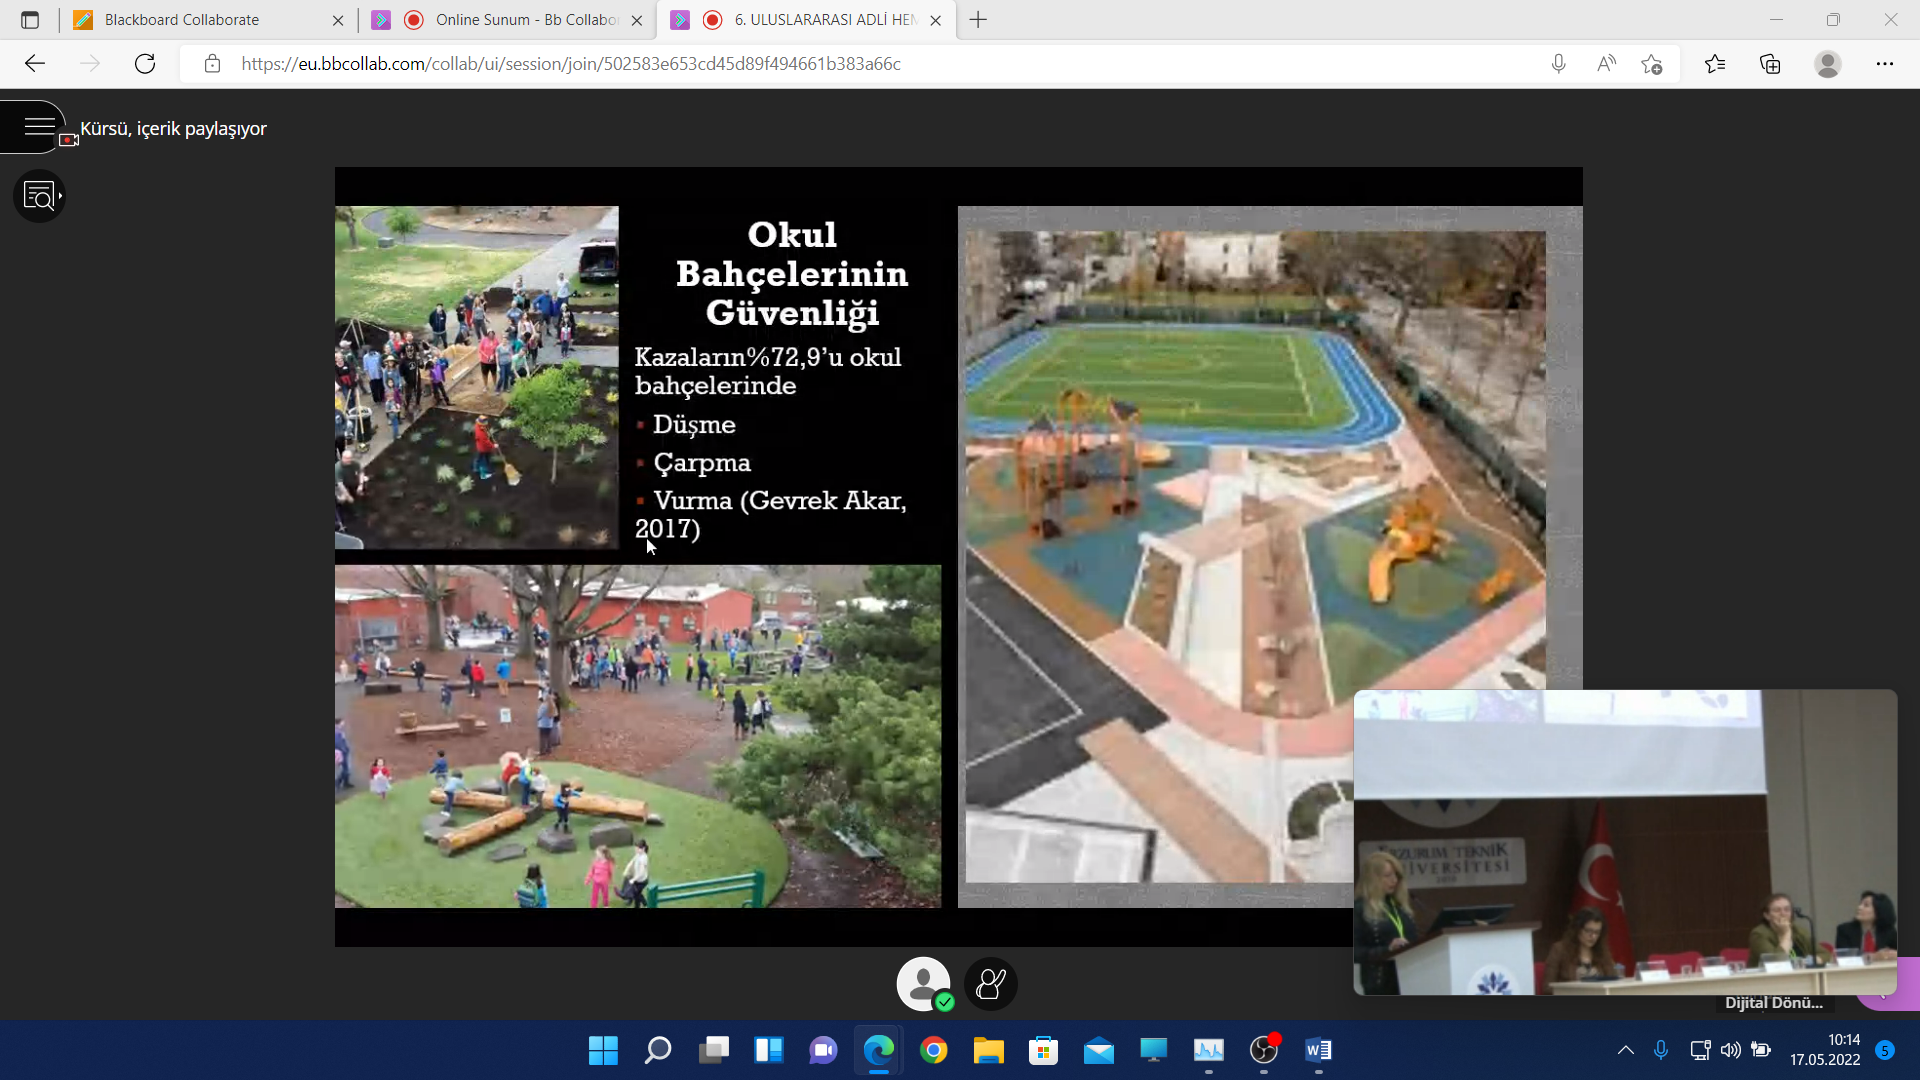Click the address bar URL

(x=570, y=64)
